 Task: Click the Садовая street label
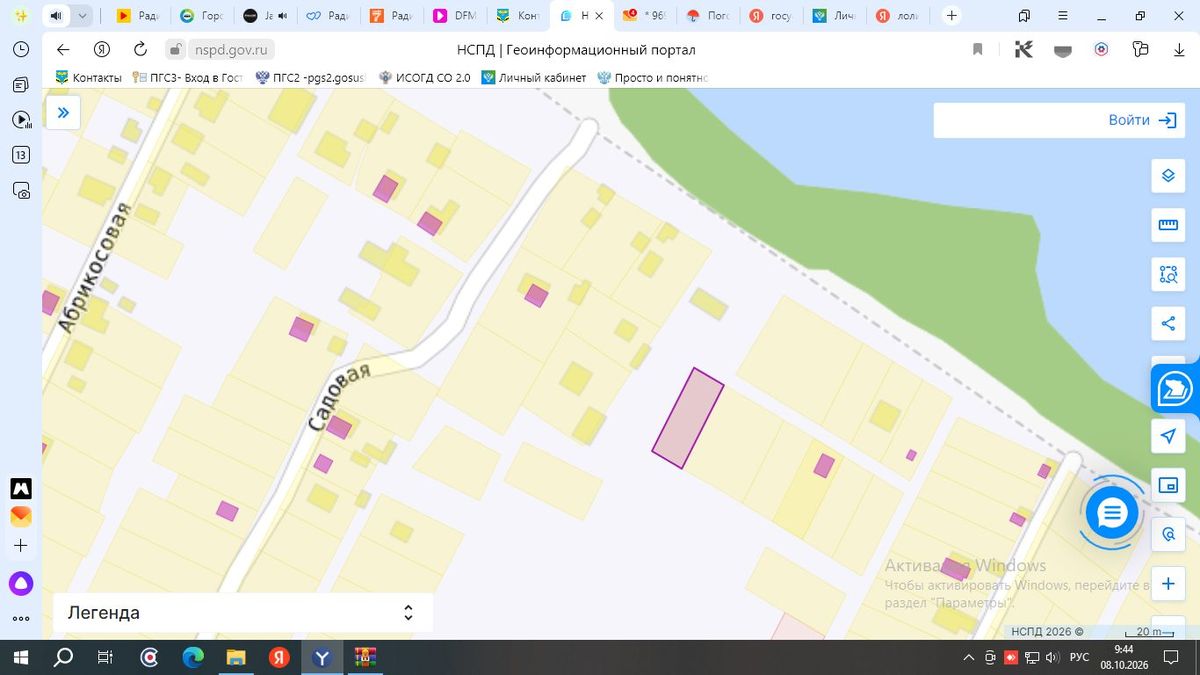(339, 398)
